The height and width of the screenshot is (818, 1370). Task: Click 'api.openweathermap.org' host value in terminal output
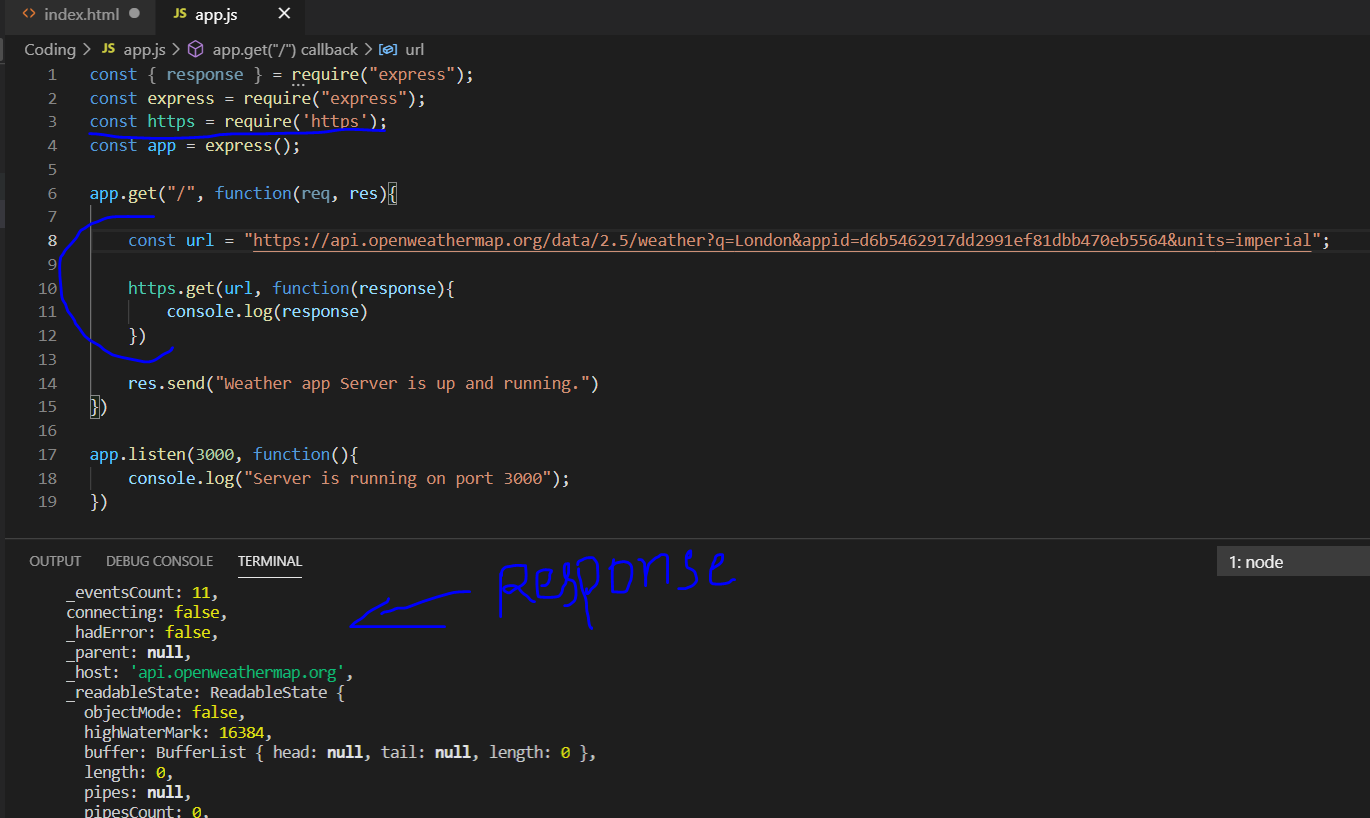pyautogui.click(x=236, y=672)
